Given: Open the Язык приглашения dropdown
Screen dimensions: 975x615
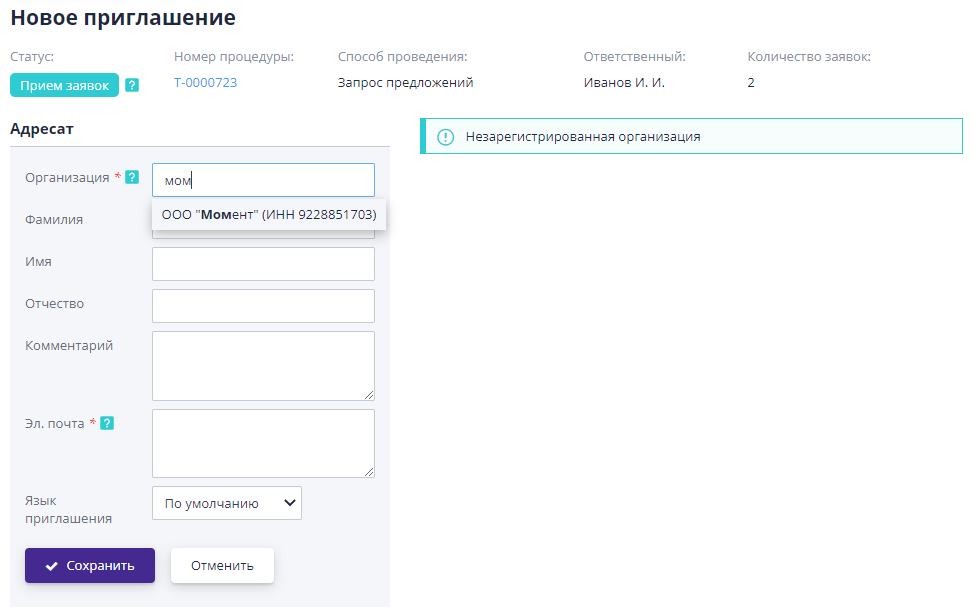Looking at the screenshot, I should (226, 503).
